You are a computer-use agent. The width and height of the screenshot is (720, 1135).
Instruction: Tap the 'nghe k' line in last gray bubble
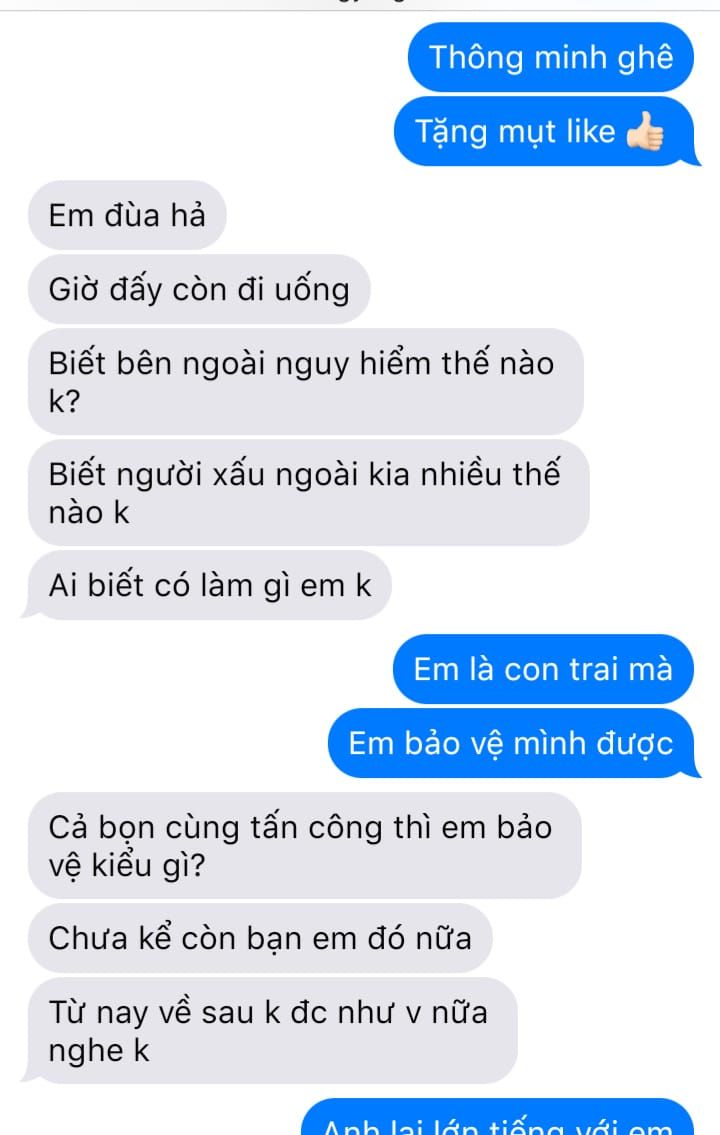pos(98,1050)
